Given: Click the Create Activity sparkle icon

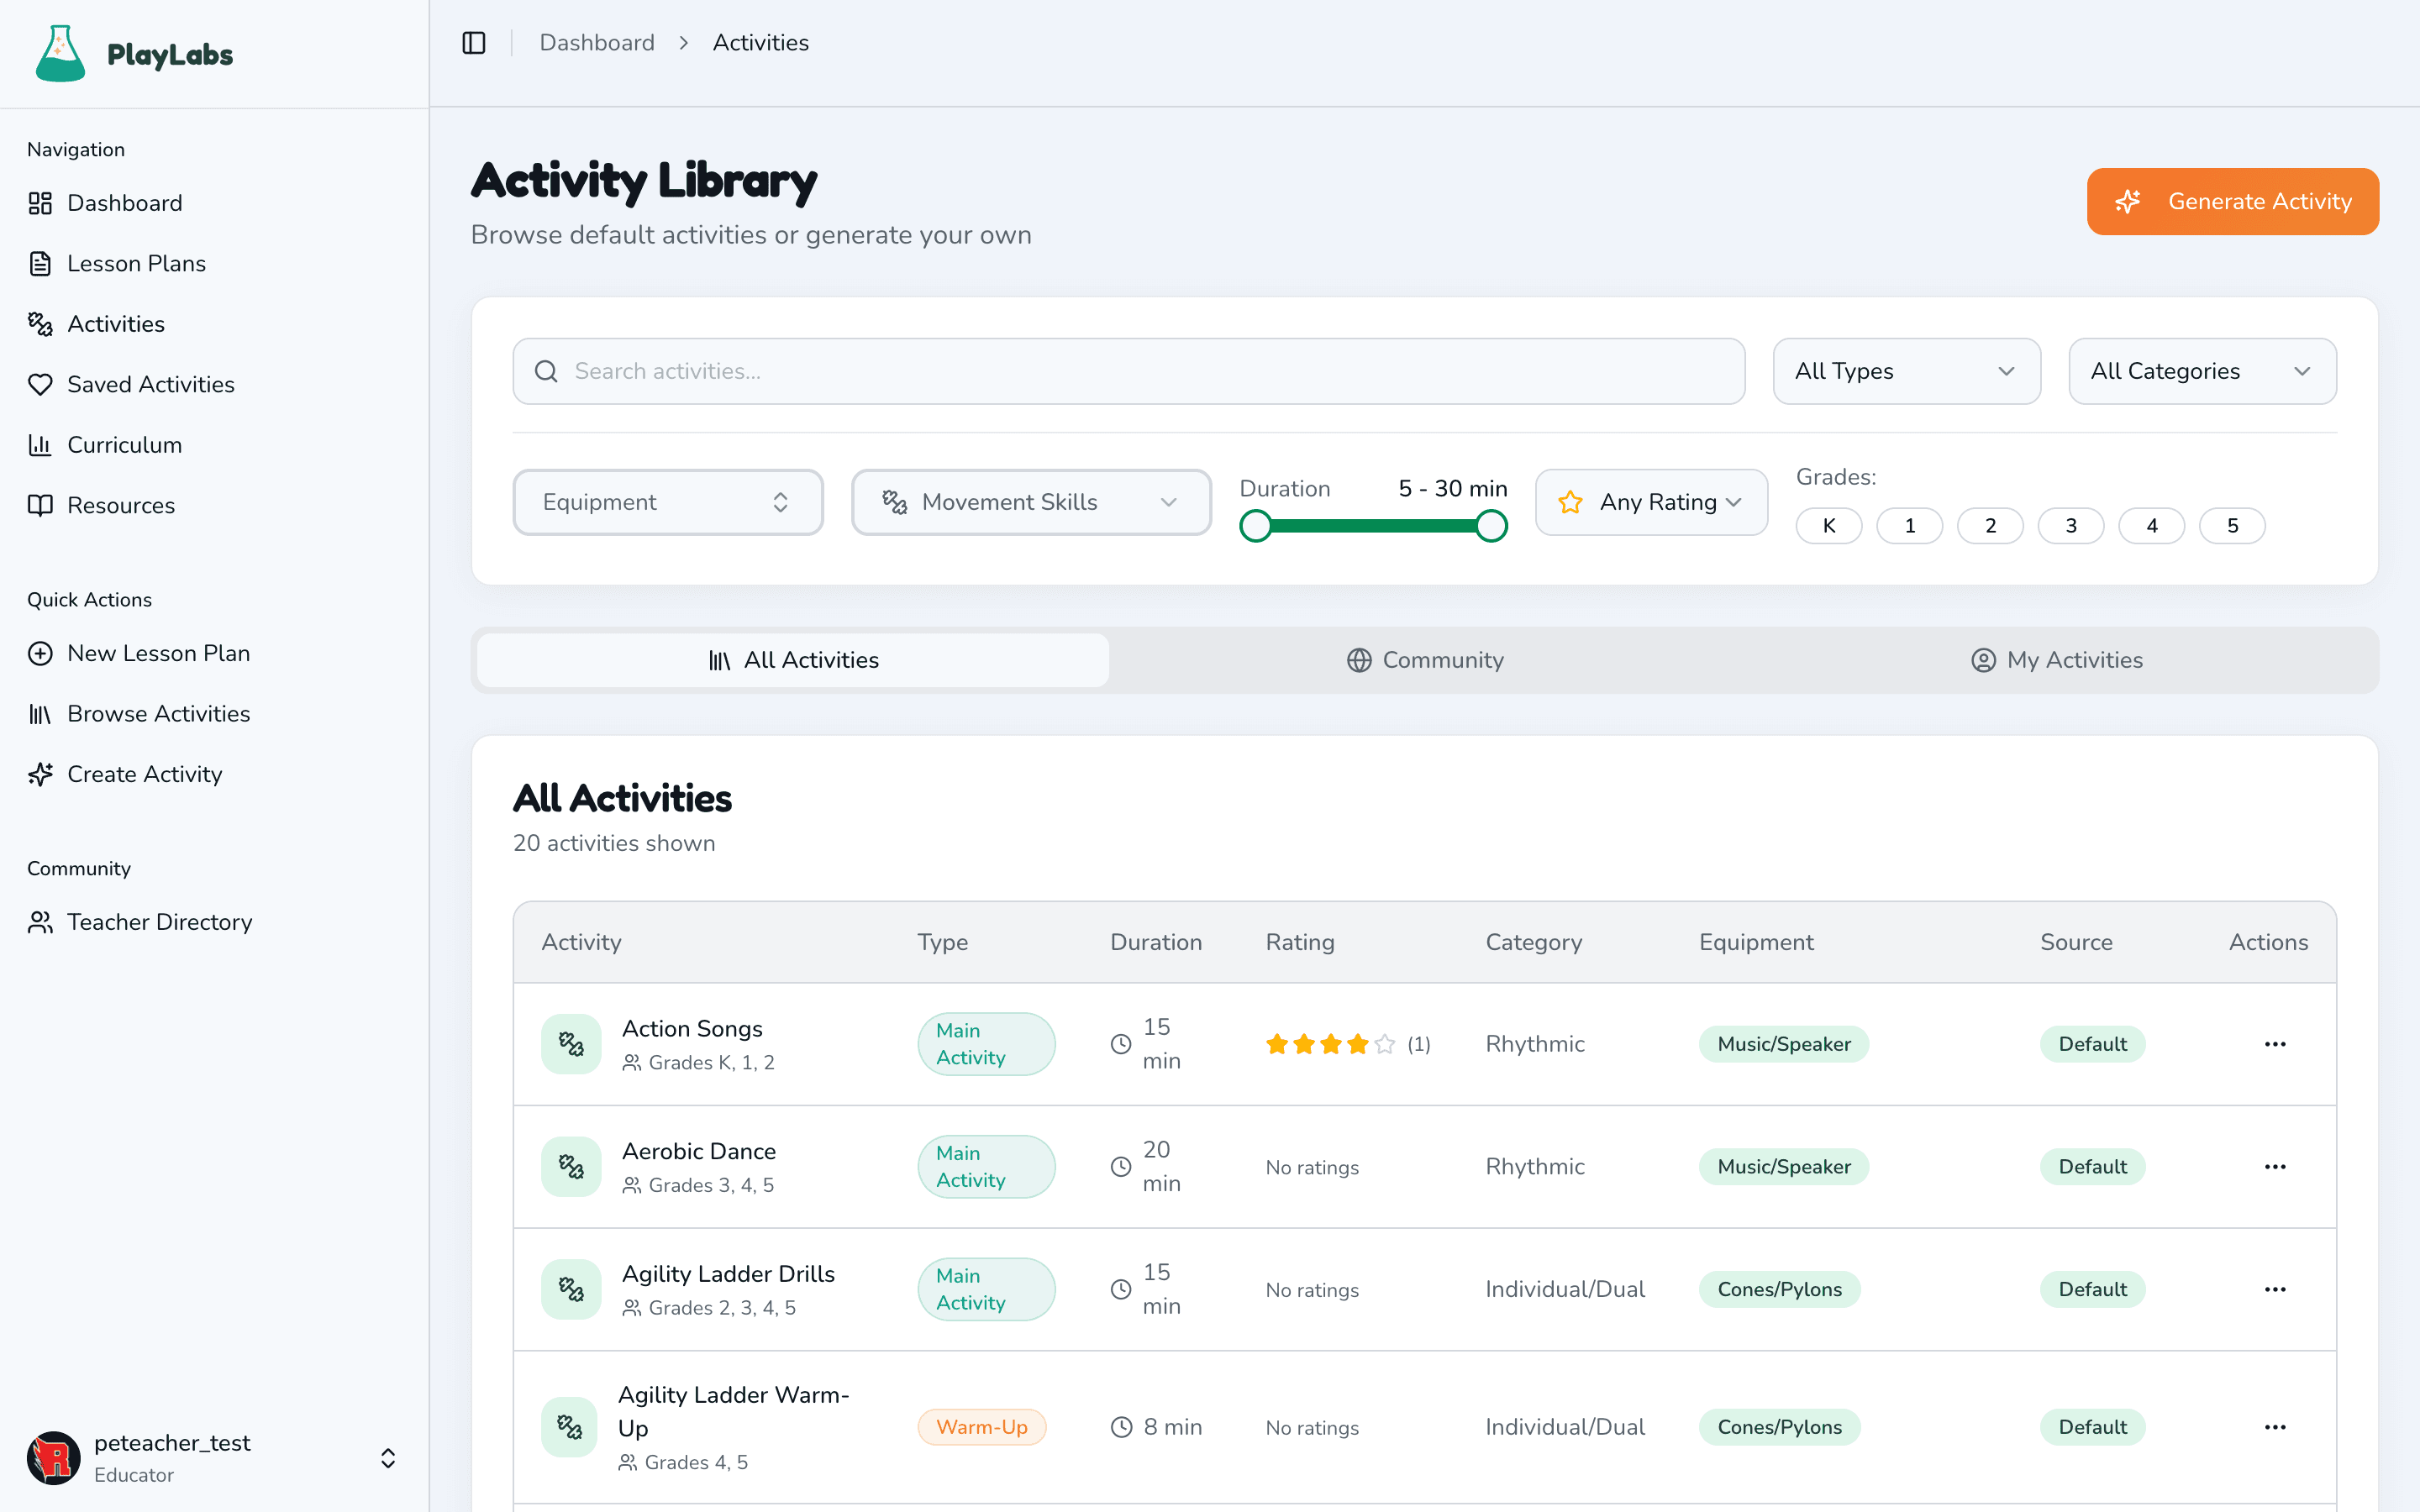Looking at the screenshot, I should click(40, 774).
